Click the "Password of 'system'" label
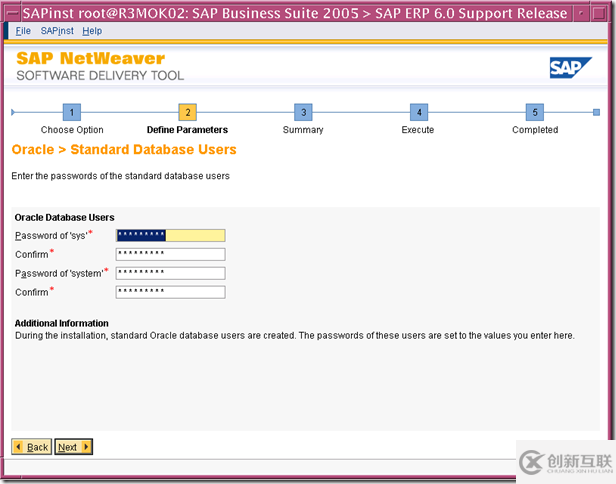 pos(61,273)
